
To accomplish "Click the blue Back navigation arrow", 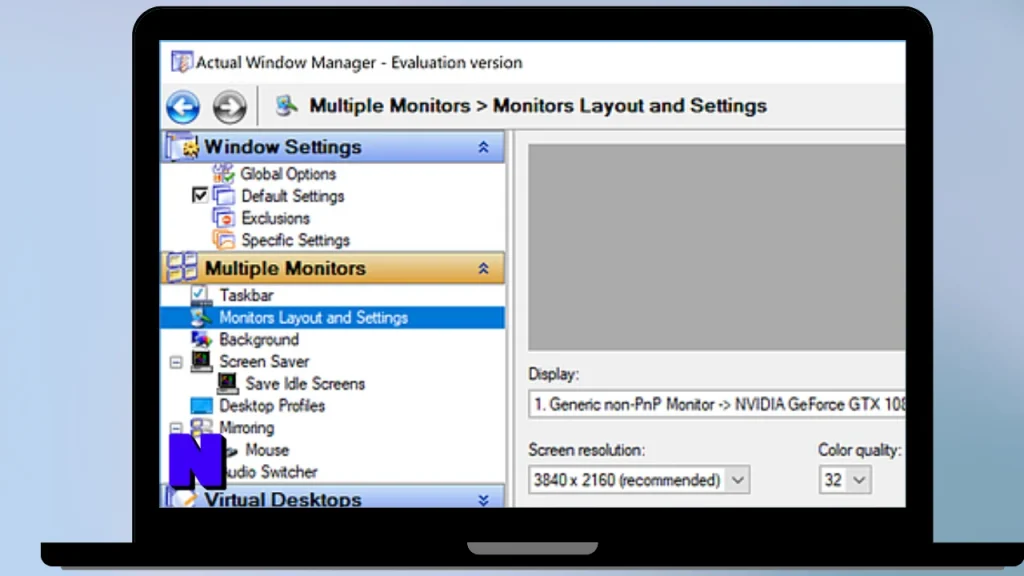I will click(x=183, y=106).
